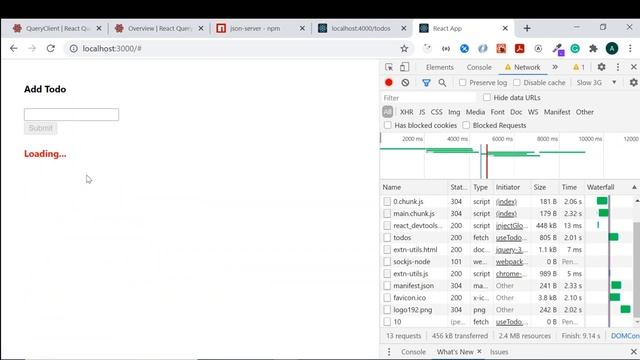Select checkbox for favicon.ico row

pyautogui.click(x=387, y=298)
